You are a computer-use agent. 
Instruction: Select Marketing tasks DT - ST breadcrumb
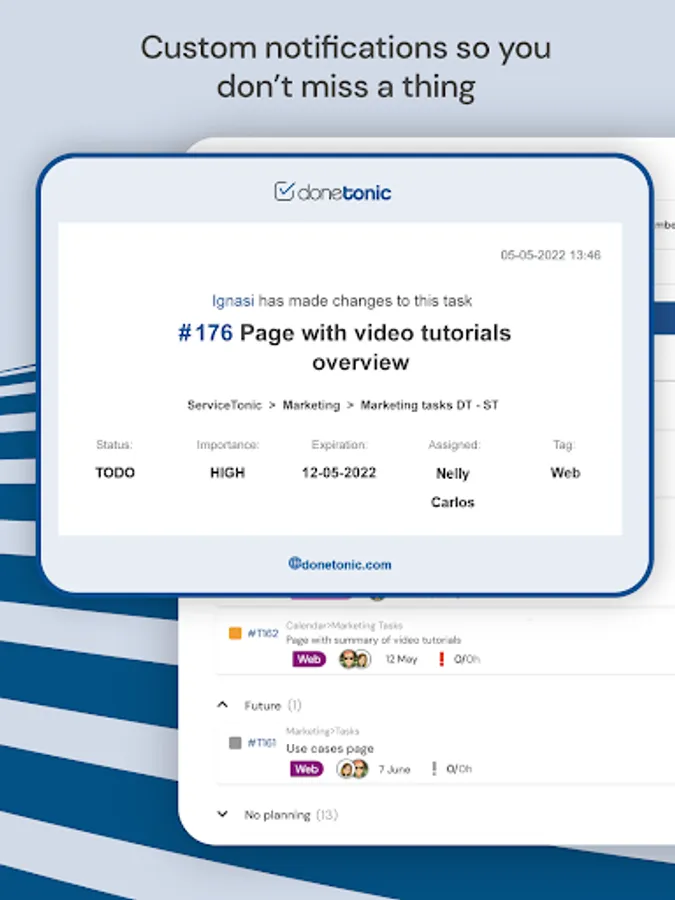(x=429, y=405)
